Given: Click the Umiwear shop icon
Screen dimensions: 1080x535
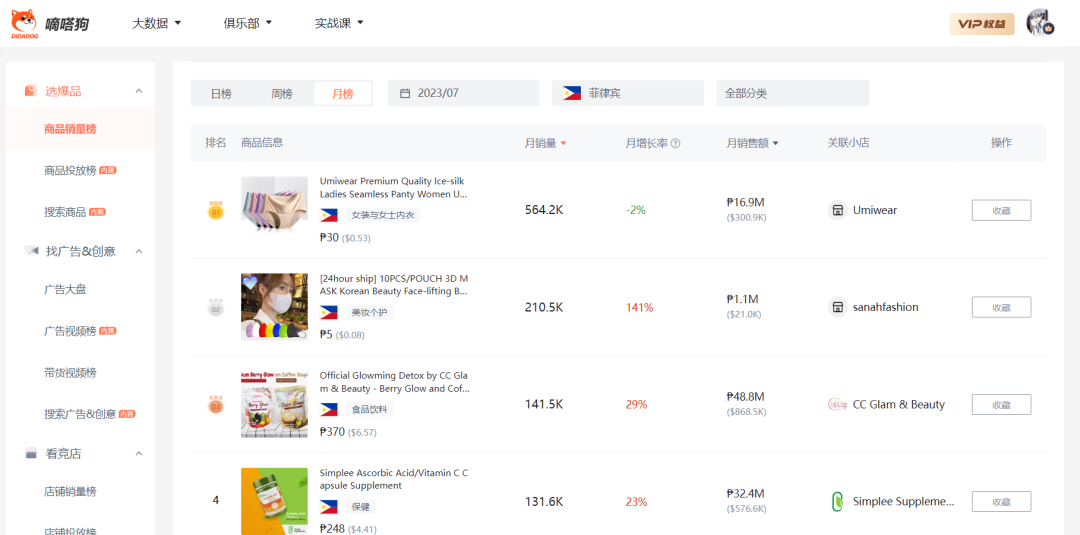Looking at the screenshot, I should pos(838,210).
